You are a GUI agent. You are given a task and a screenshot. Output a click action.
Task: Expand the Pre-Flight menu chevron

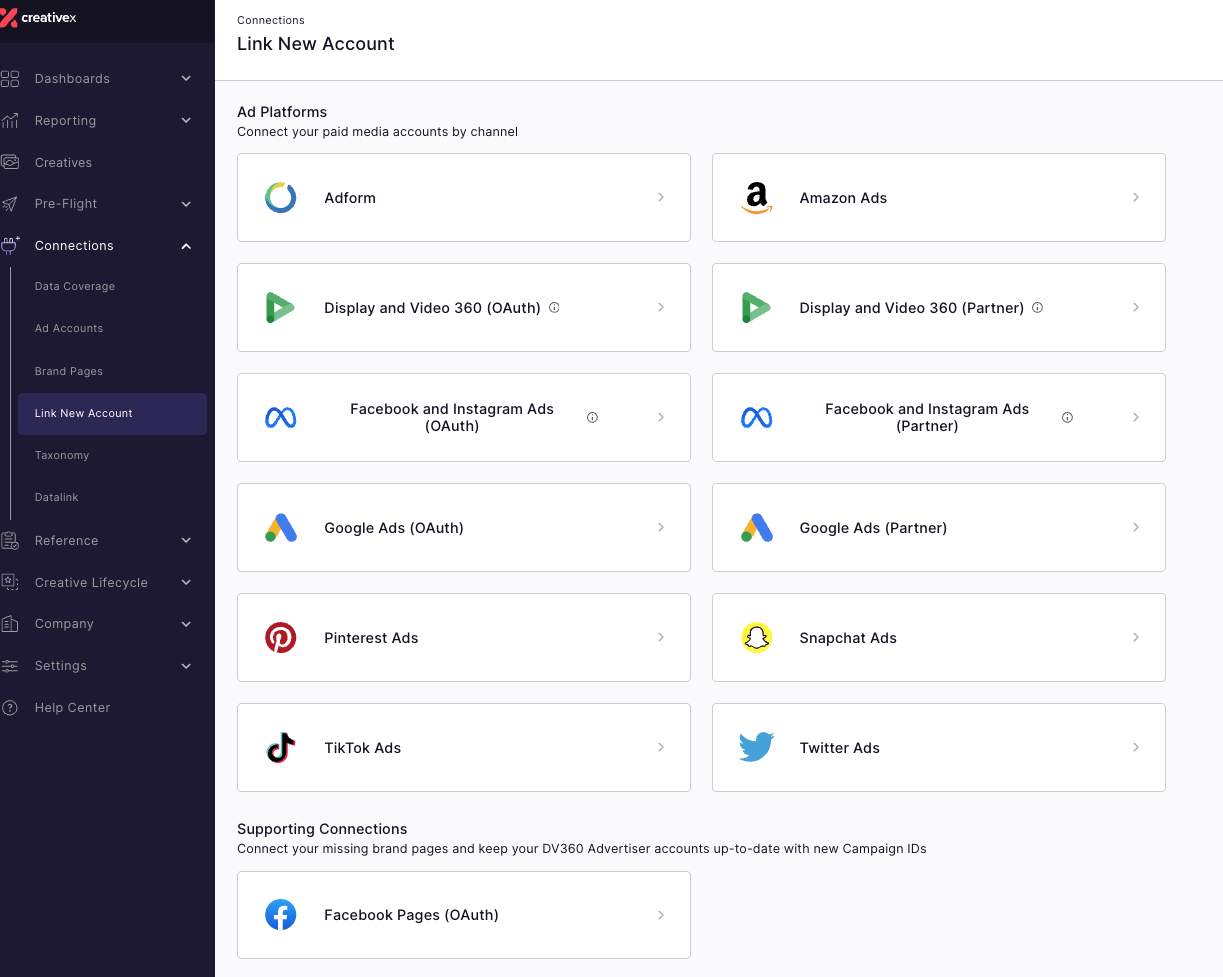pos(186,204)
